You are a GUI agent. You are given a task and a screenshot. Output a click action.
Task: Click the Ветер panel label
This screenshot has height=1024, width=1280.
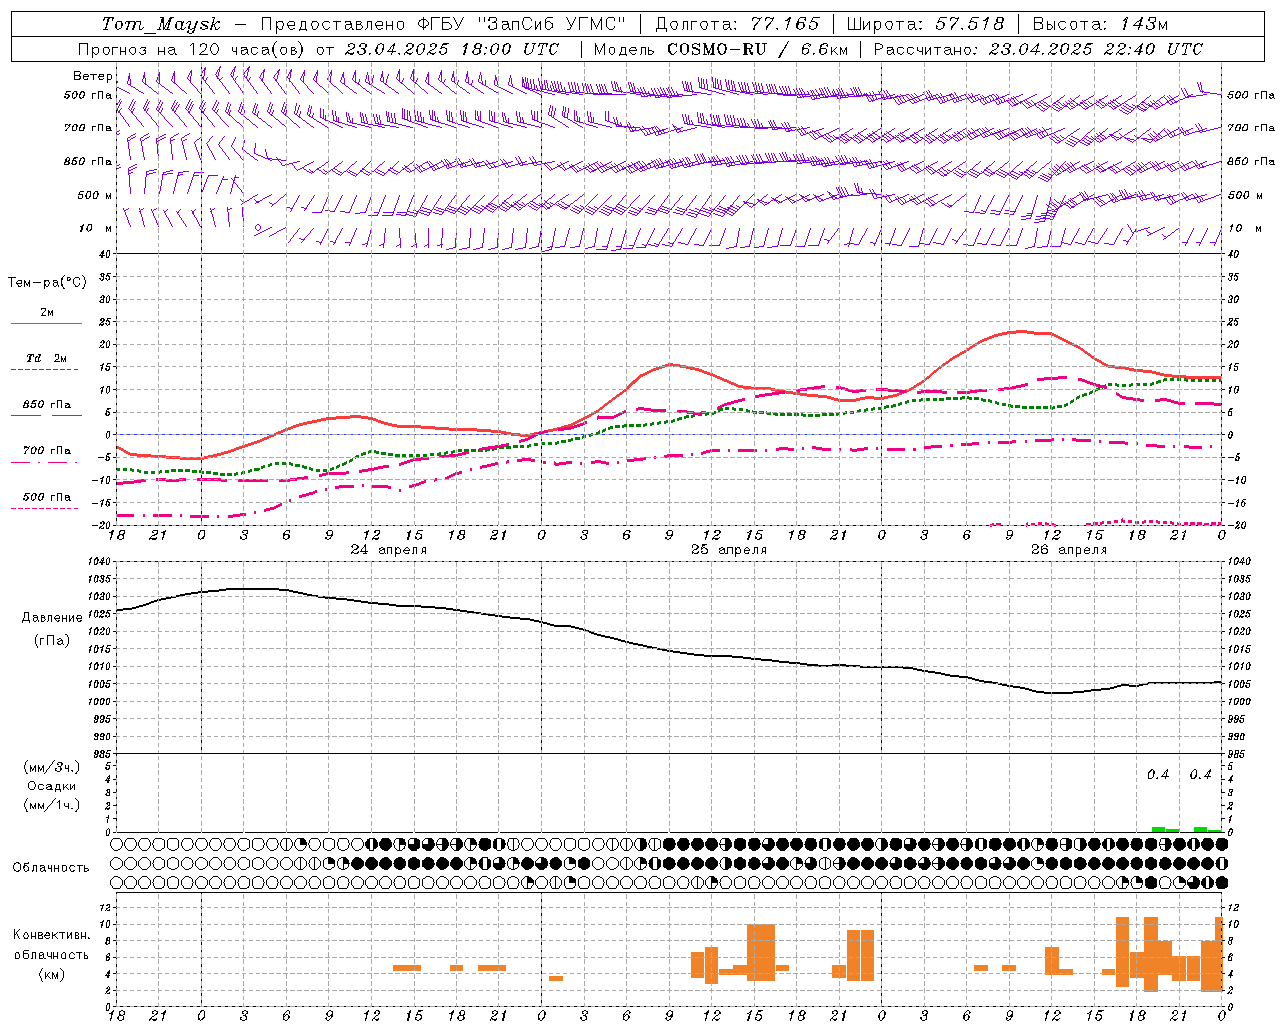(x=92, y=76)
